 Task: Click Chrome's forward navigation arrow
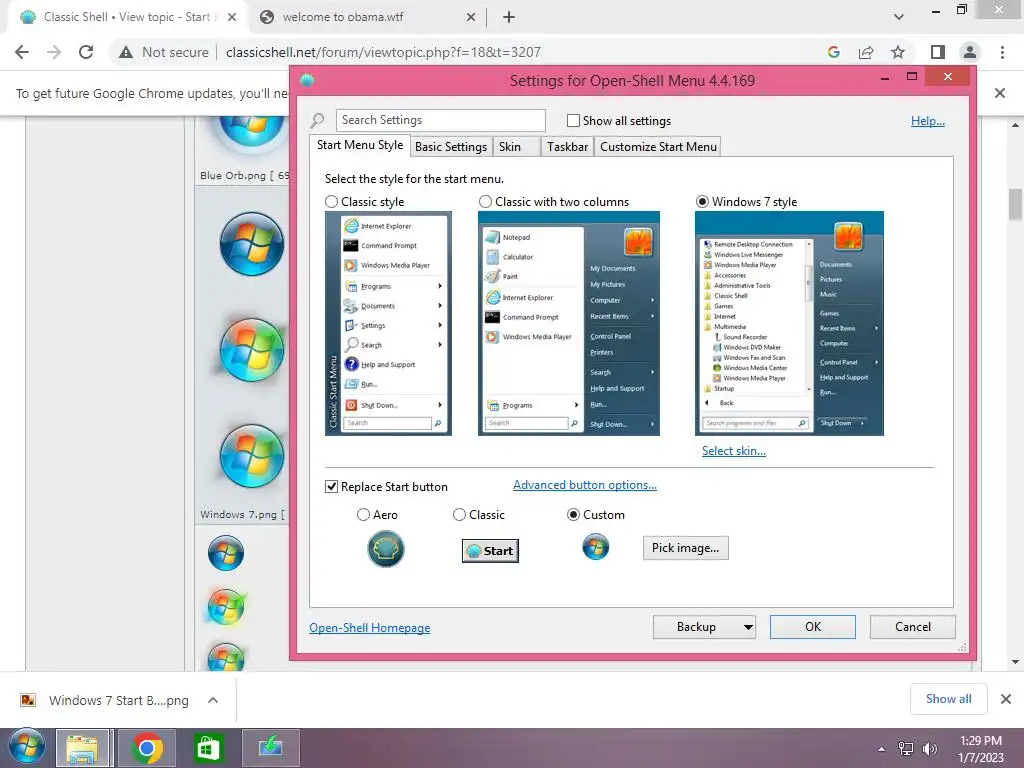(x=54, y=52)
